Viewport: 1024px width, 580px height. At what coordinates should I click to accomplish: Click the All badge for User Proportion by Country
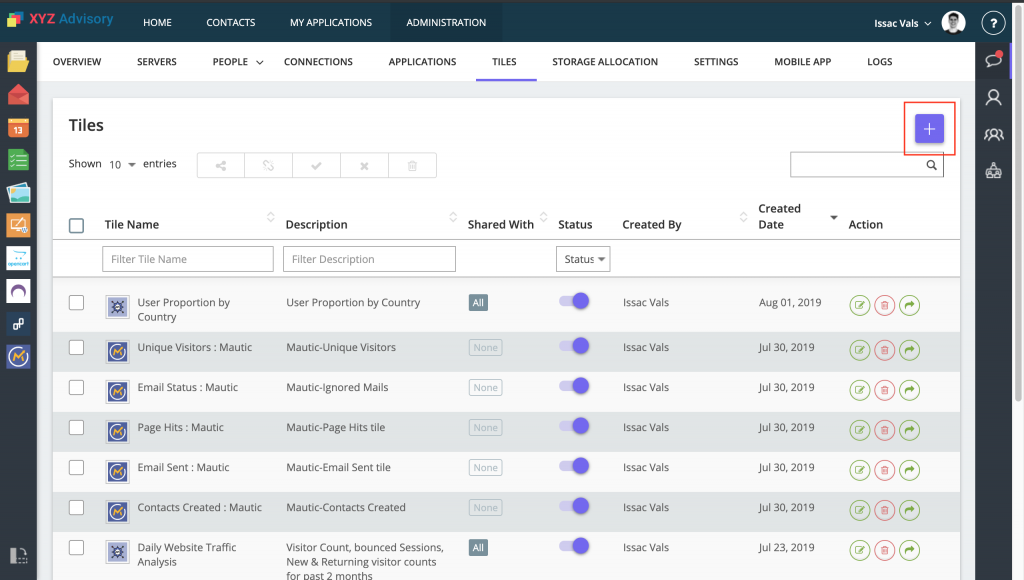pos(478,302)
